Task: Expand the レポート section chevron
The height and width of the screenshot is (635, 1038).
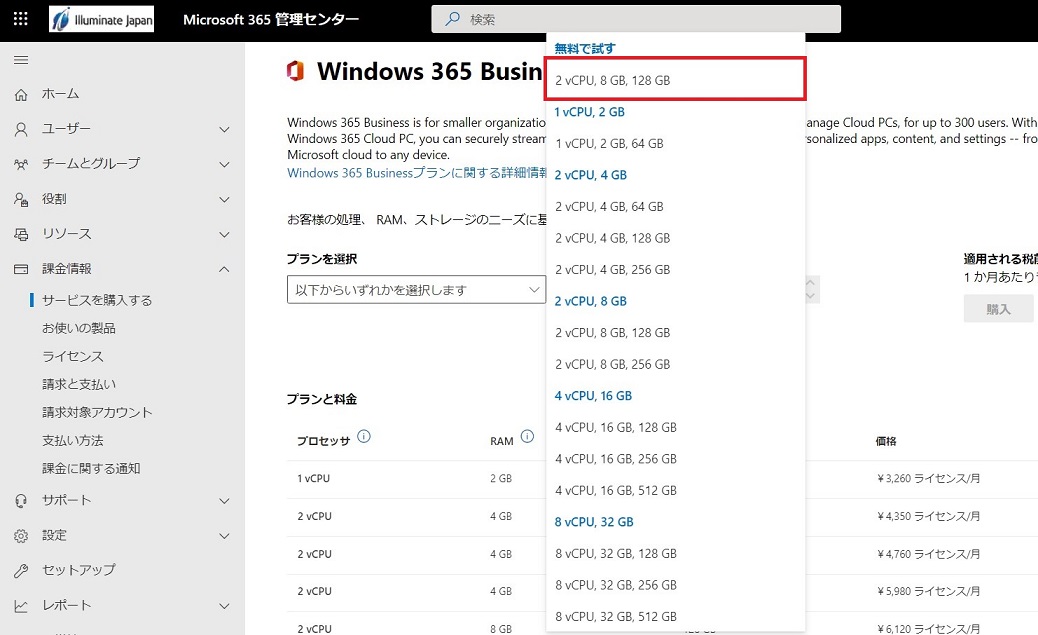Action: click(224, 606)
